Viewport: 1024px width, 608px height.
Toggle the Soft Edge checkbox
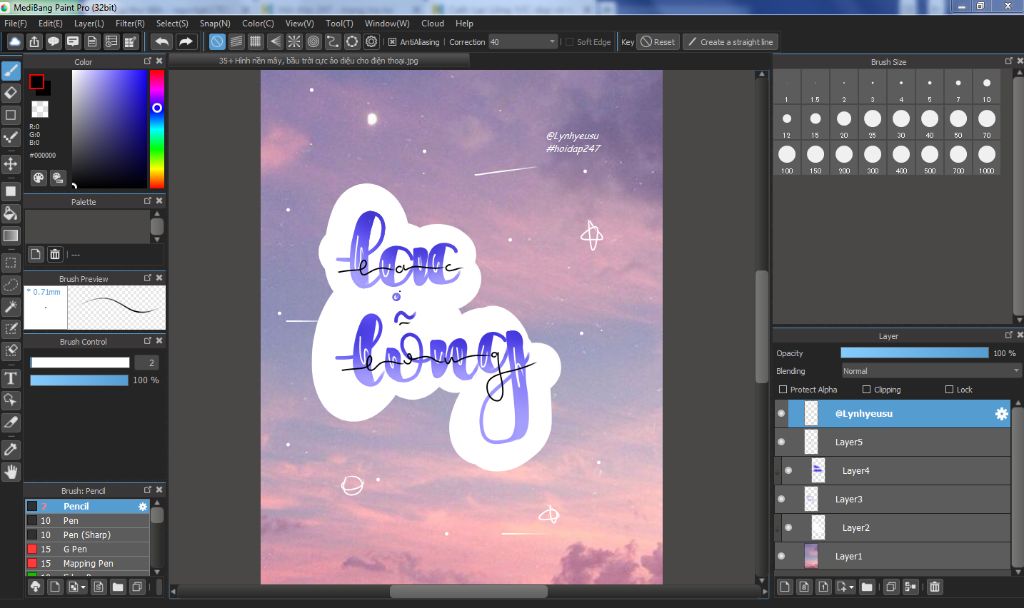pyautogui.click(x=569, y=42)
